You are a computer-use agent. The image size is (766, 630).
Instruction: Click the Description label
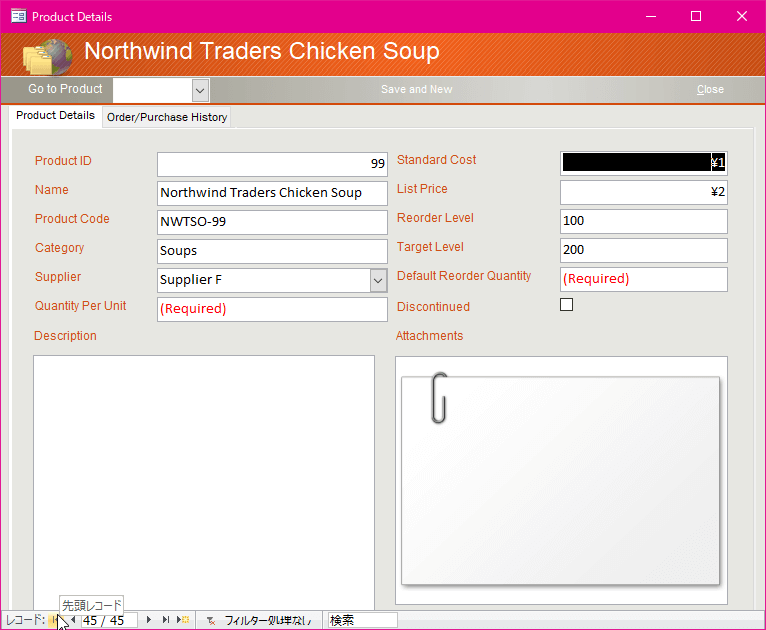(65, 336)
